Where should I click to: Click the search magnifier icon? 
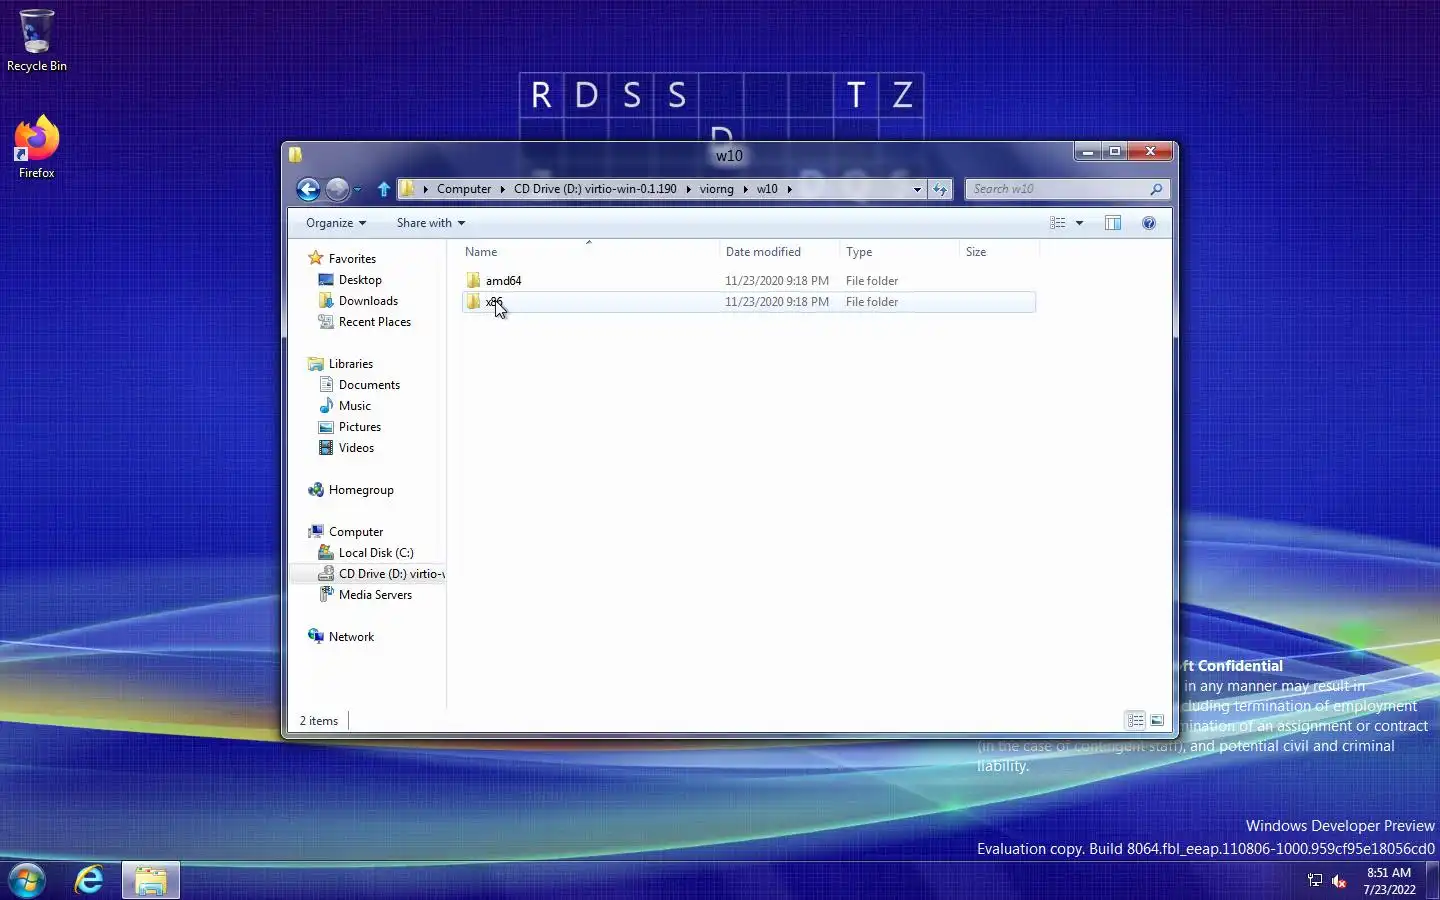[1156, 189]
